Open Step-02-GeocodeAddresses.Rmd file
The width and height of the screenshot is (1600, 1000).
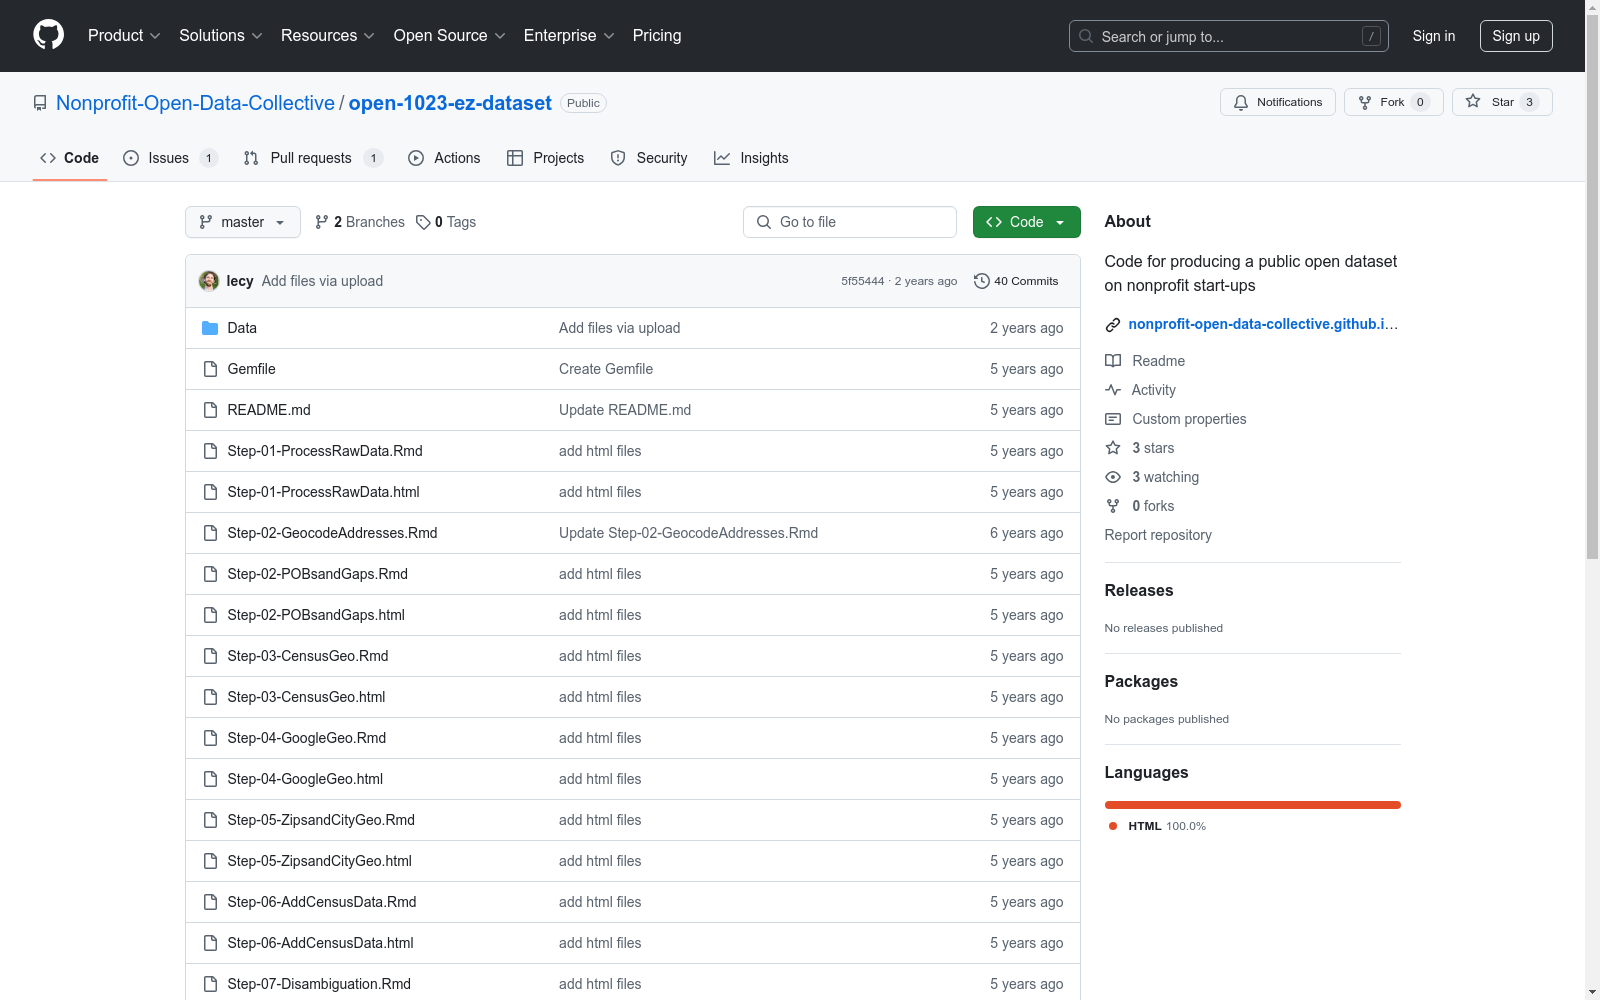tap(332, 533)
